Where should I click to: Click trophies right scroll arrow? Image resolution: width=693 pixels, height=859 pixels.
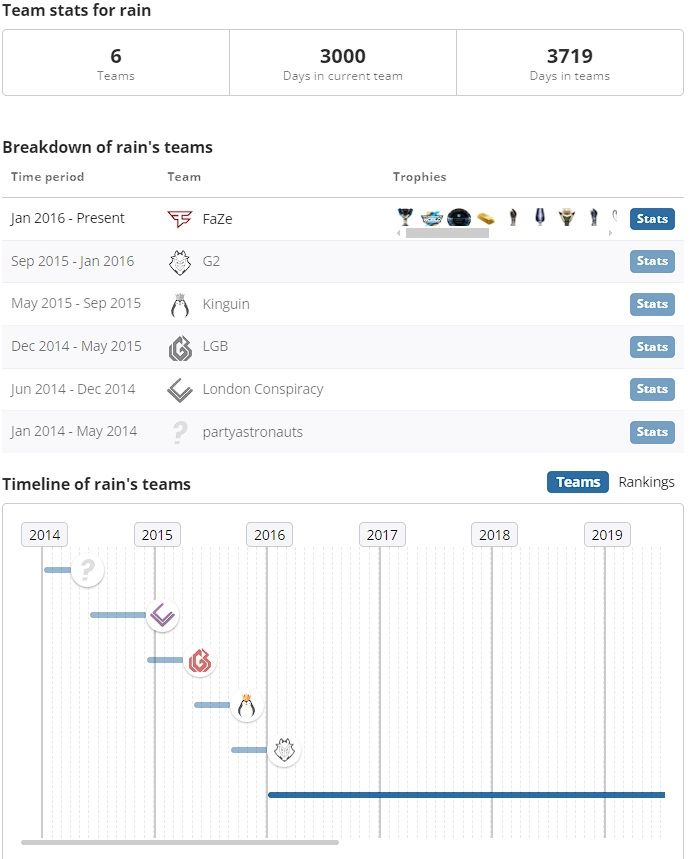610,233
